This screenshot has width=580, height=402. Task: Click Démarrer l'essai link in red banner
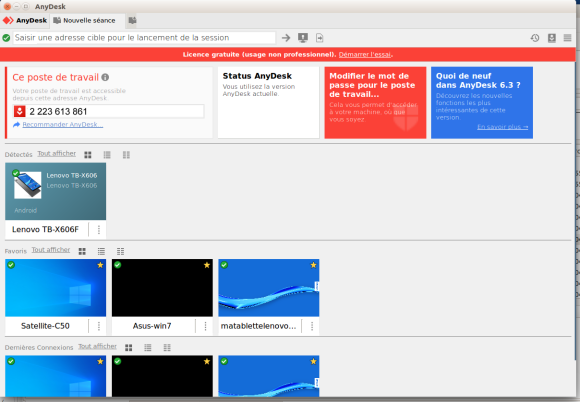click(365, 54)
